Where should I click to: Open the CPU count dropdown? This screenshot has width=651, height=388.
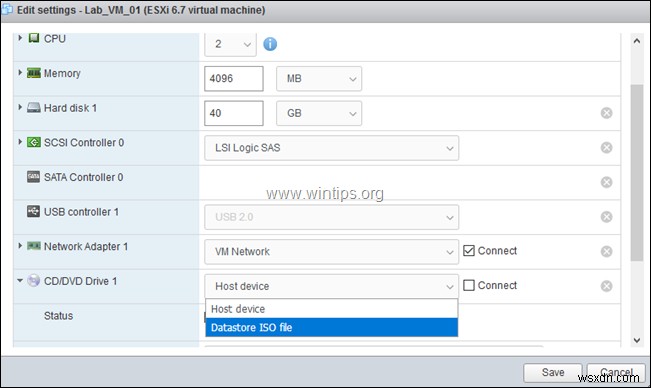(x=230, y=44)
